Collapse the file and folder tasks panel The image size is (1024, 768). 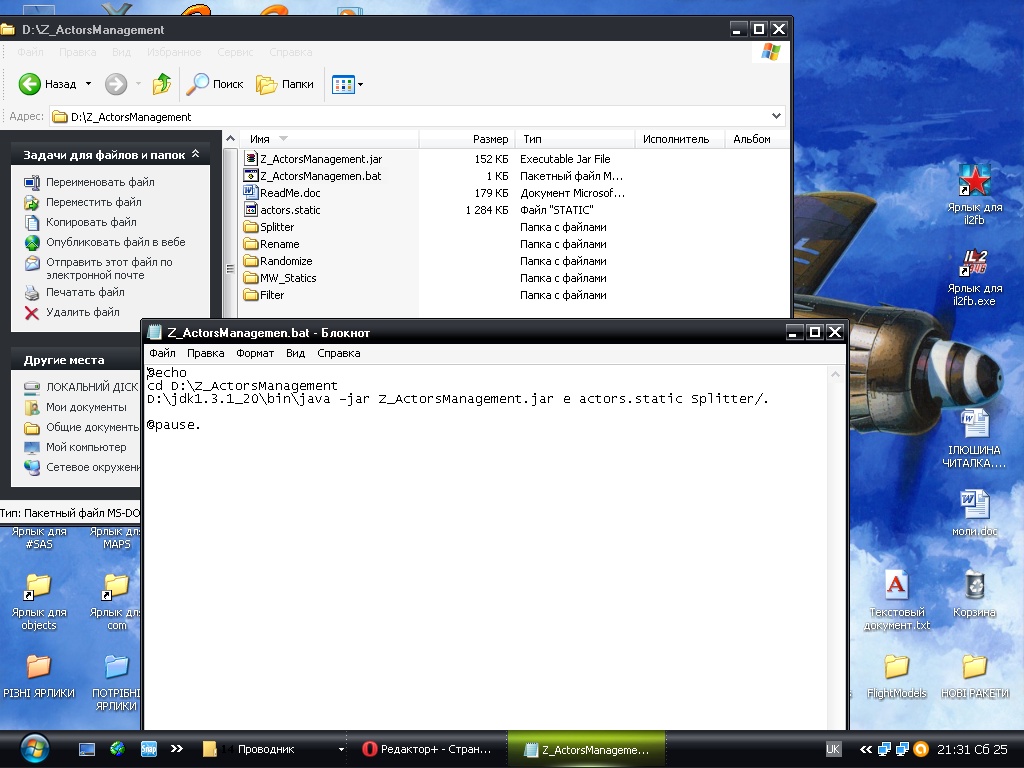(195, 155)
